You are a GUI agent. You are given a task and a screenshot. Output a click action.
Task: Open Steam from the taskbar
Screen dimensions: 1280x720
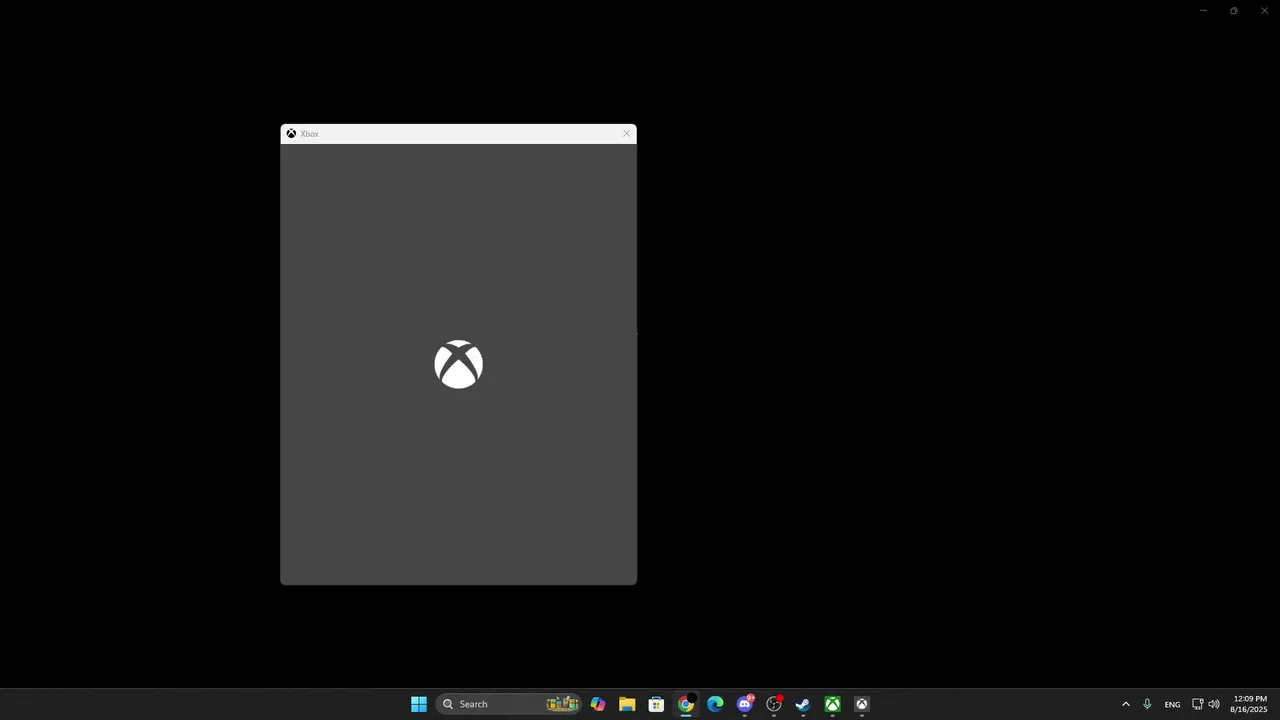[803, 704]
